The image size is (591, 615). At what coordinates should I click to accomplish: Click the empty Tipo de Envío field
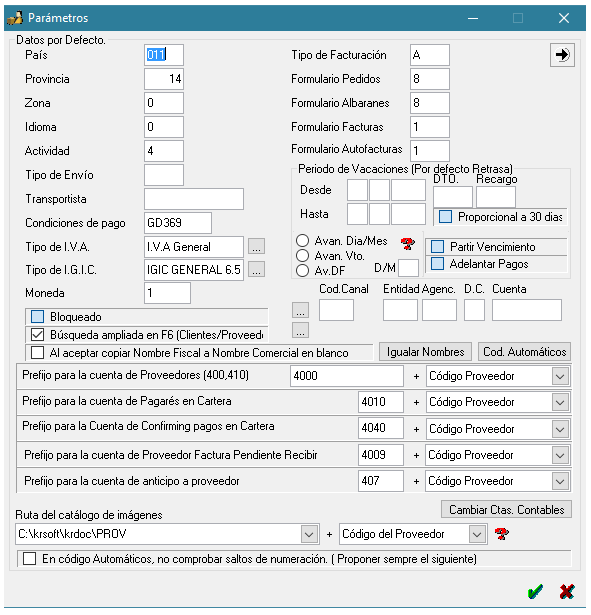(164, 175)
